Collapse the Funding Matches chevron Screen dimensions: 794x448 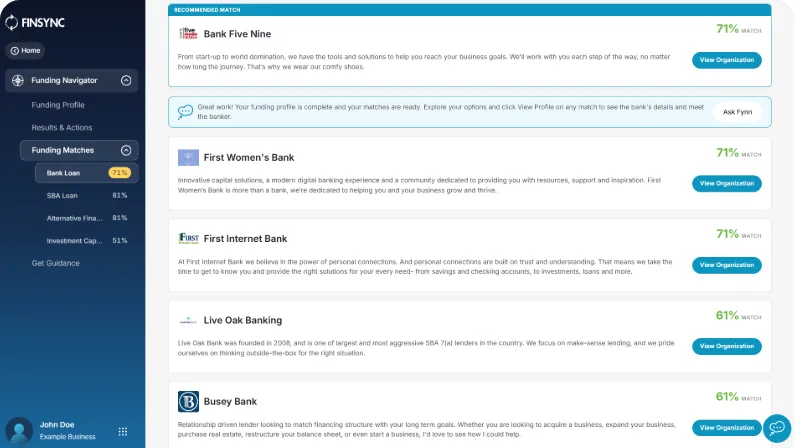coord(126,150)
